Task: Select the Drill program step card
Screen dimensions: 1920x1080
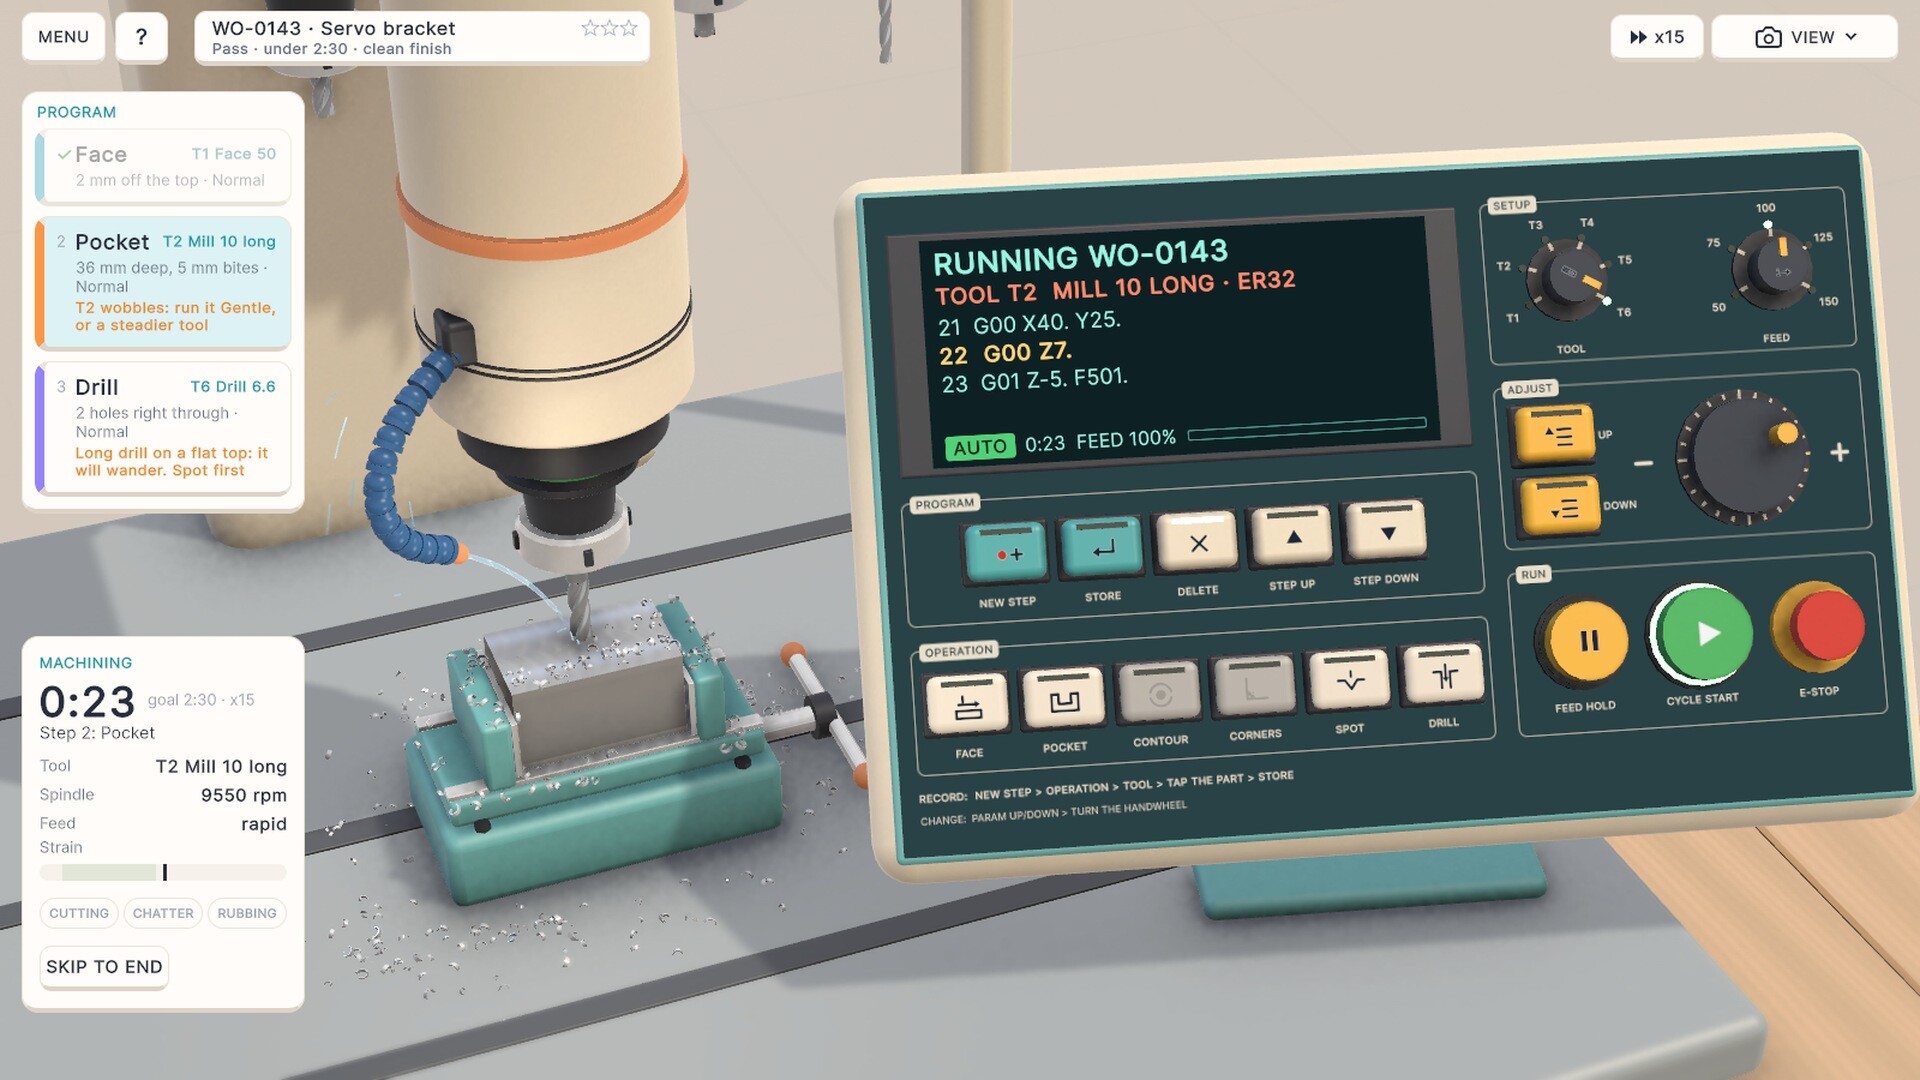Action: click(164, 428)
